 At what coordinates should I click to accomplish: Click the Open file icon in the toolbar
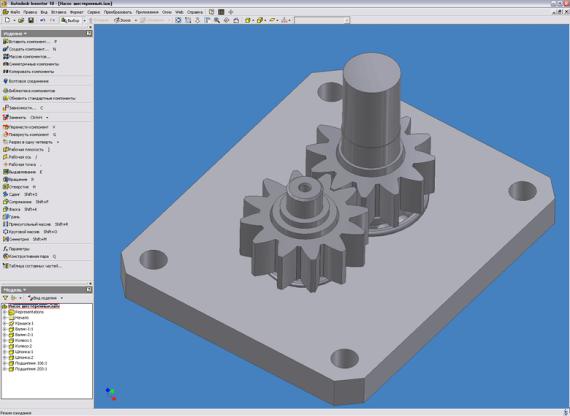[21, 20]
